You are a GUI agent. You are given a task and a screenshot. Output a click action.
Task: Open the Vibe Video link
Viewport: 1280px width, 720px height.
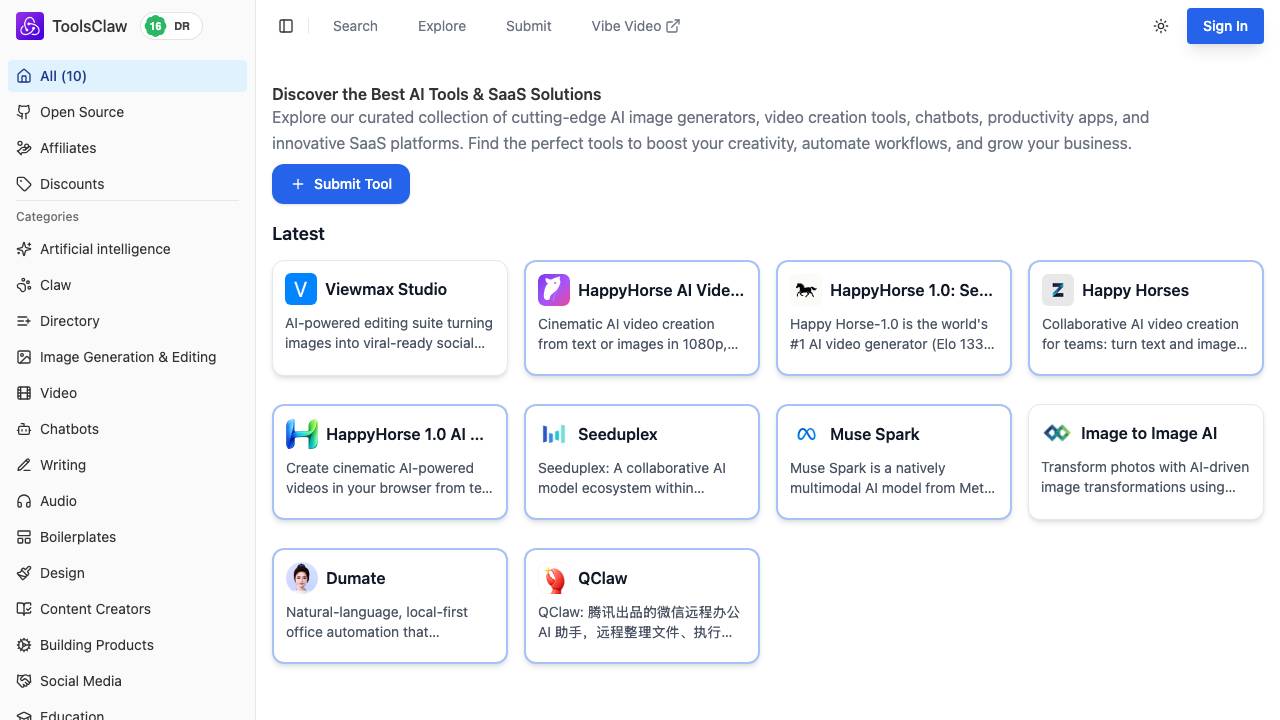point(636,26)
